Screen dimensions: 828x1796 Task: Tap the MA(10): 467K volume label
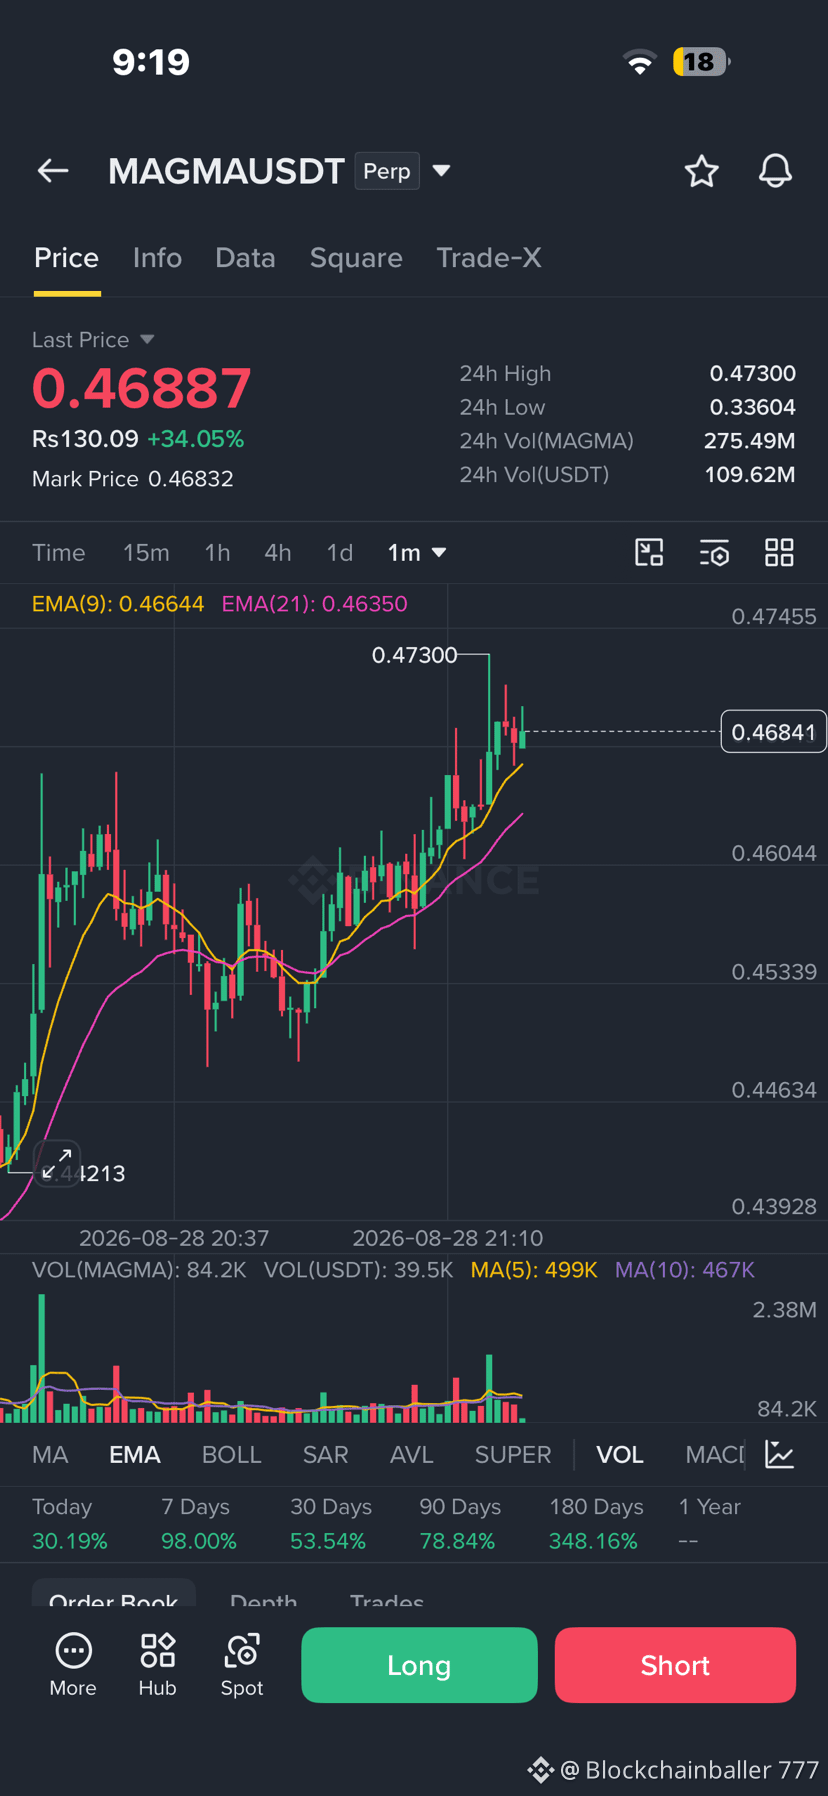(x=685, y=1270)
